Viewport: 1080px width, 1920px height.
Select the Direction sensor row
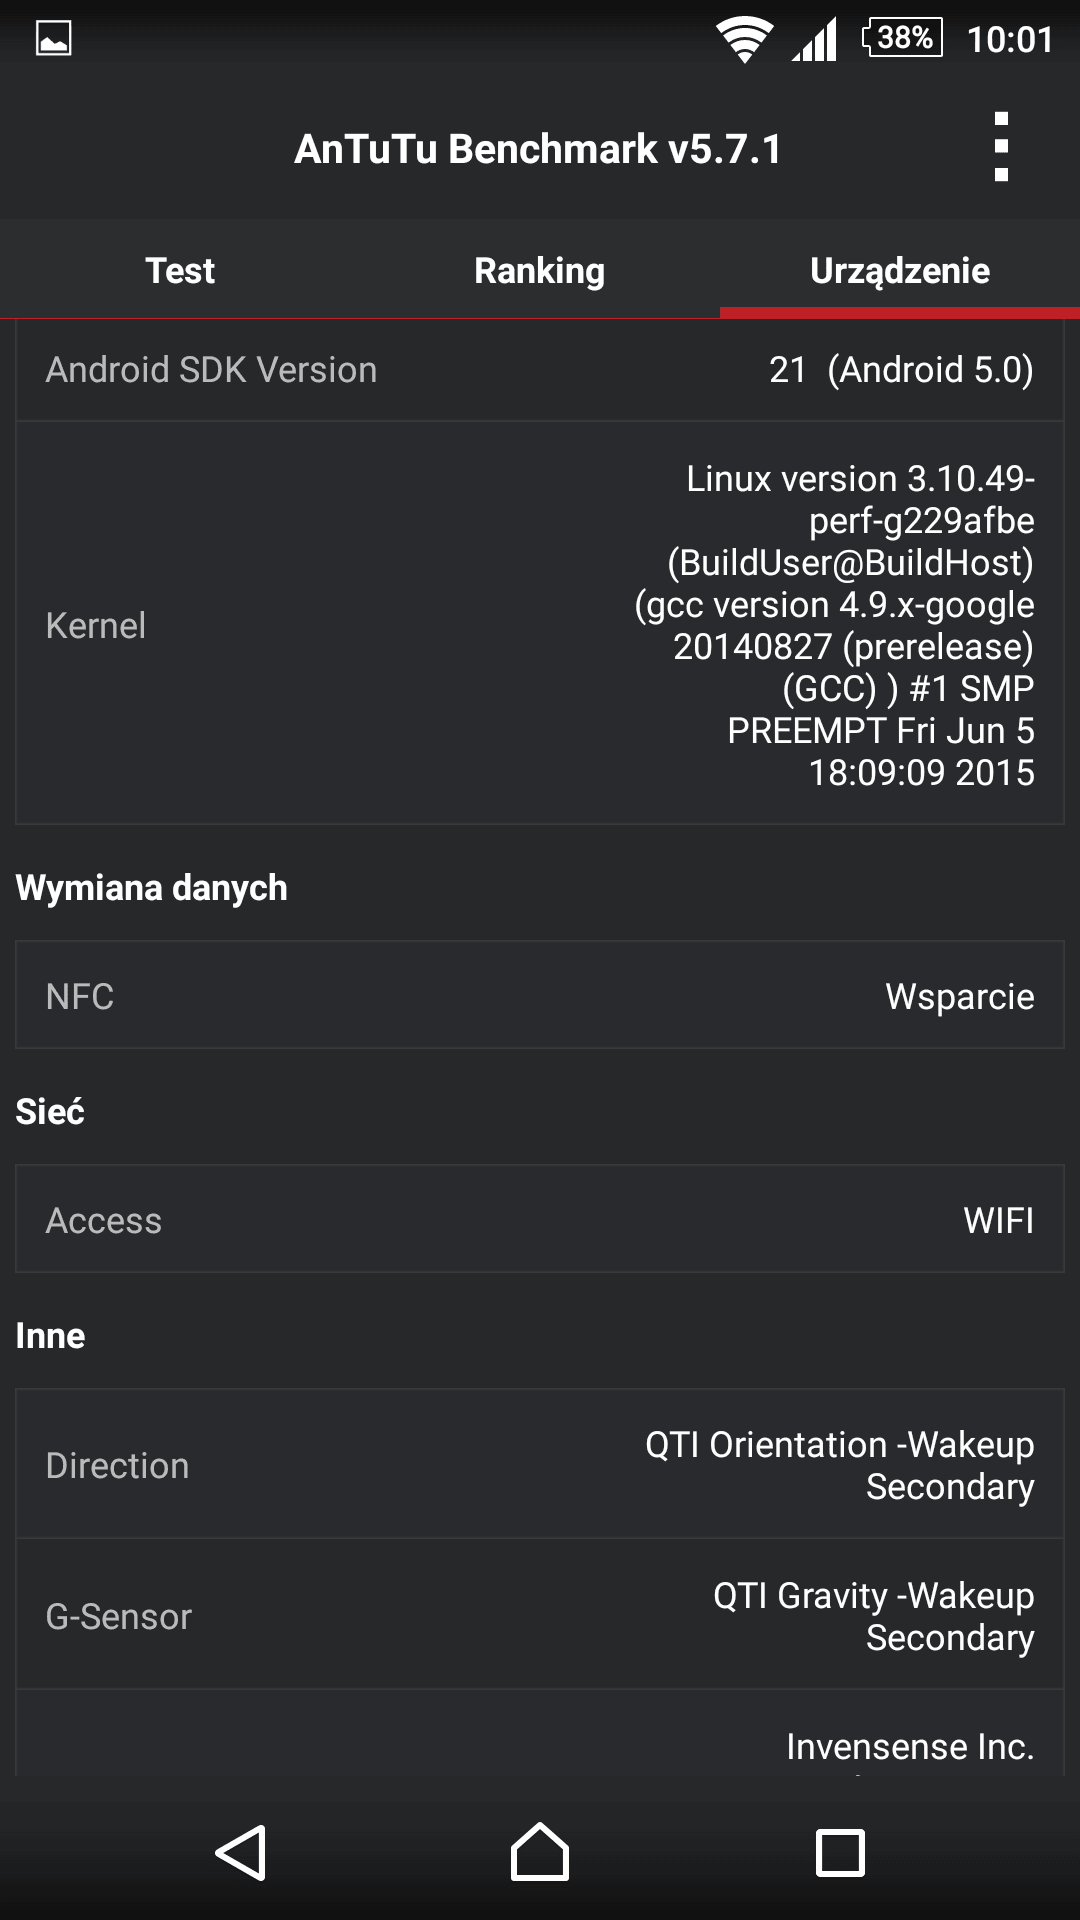point(540,1465)
